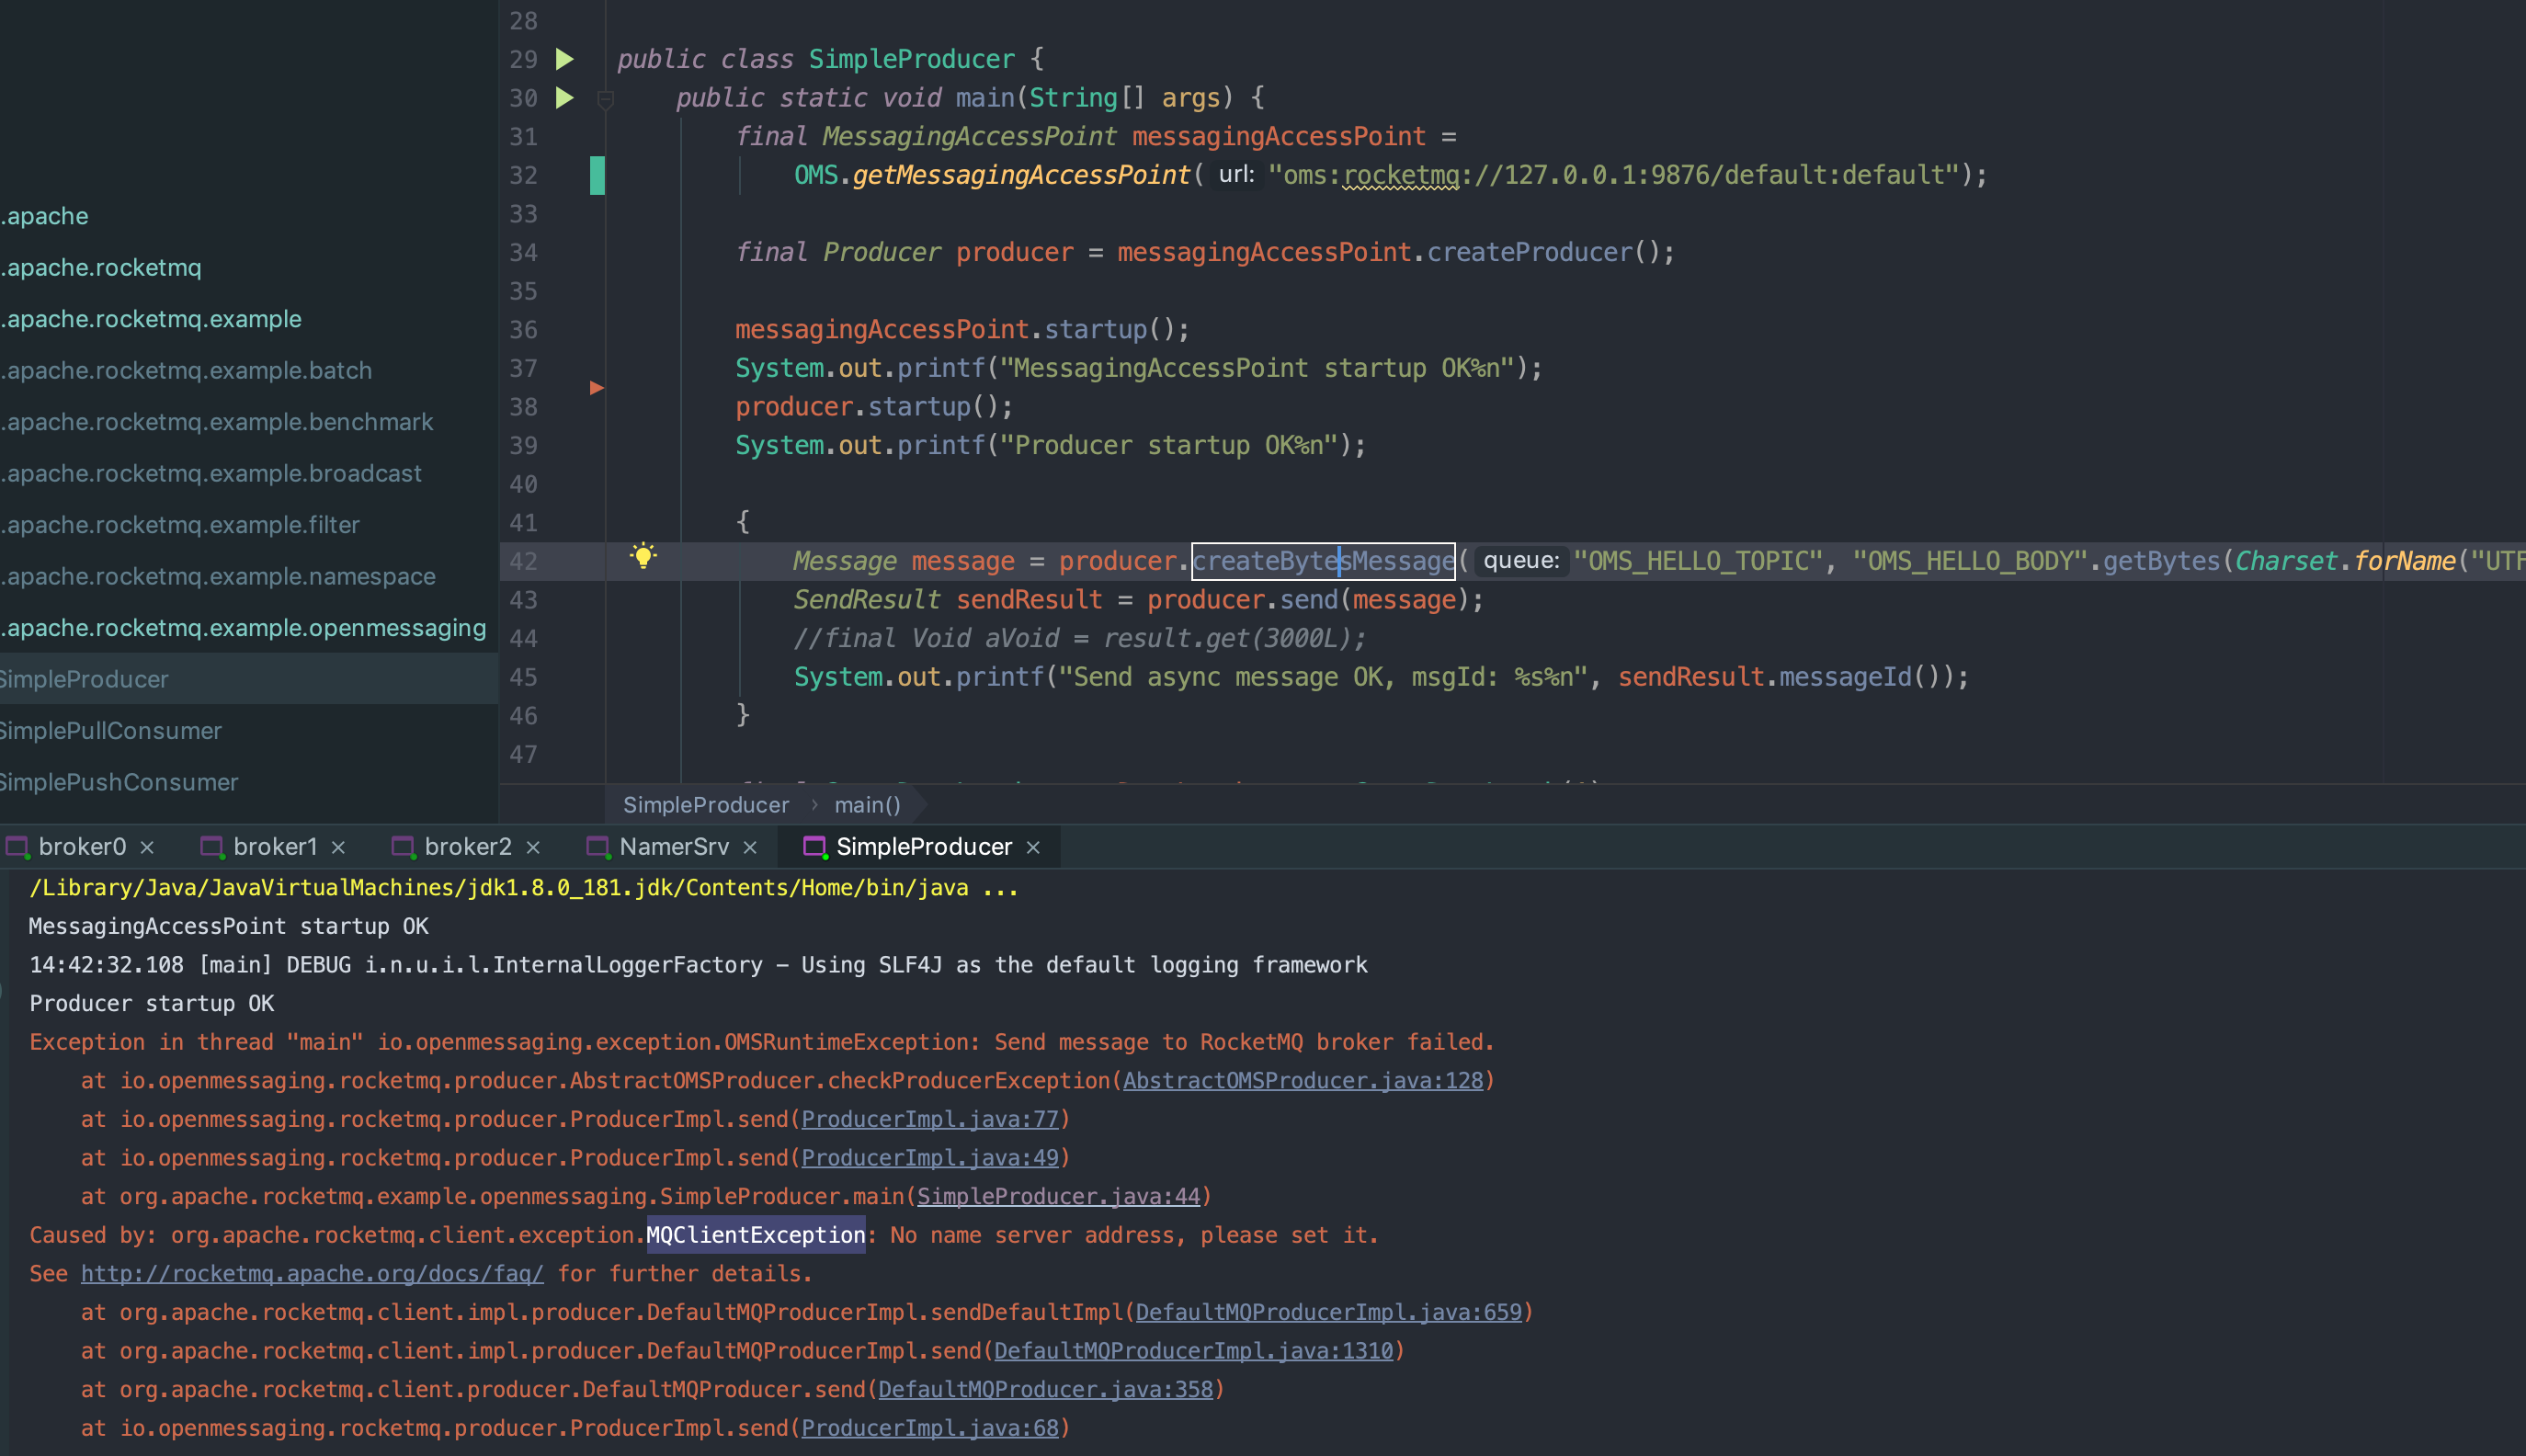Close the NamerSrv run tab
The width and height of the screenshot is (2526, 1456).
point(750,847)
